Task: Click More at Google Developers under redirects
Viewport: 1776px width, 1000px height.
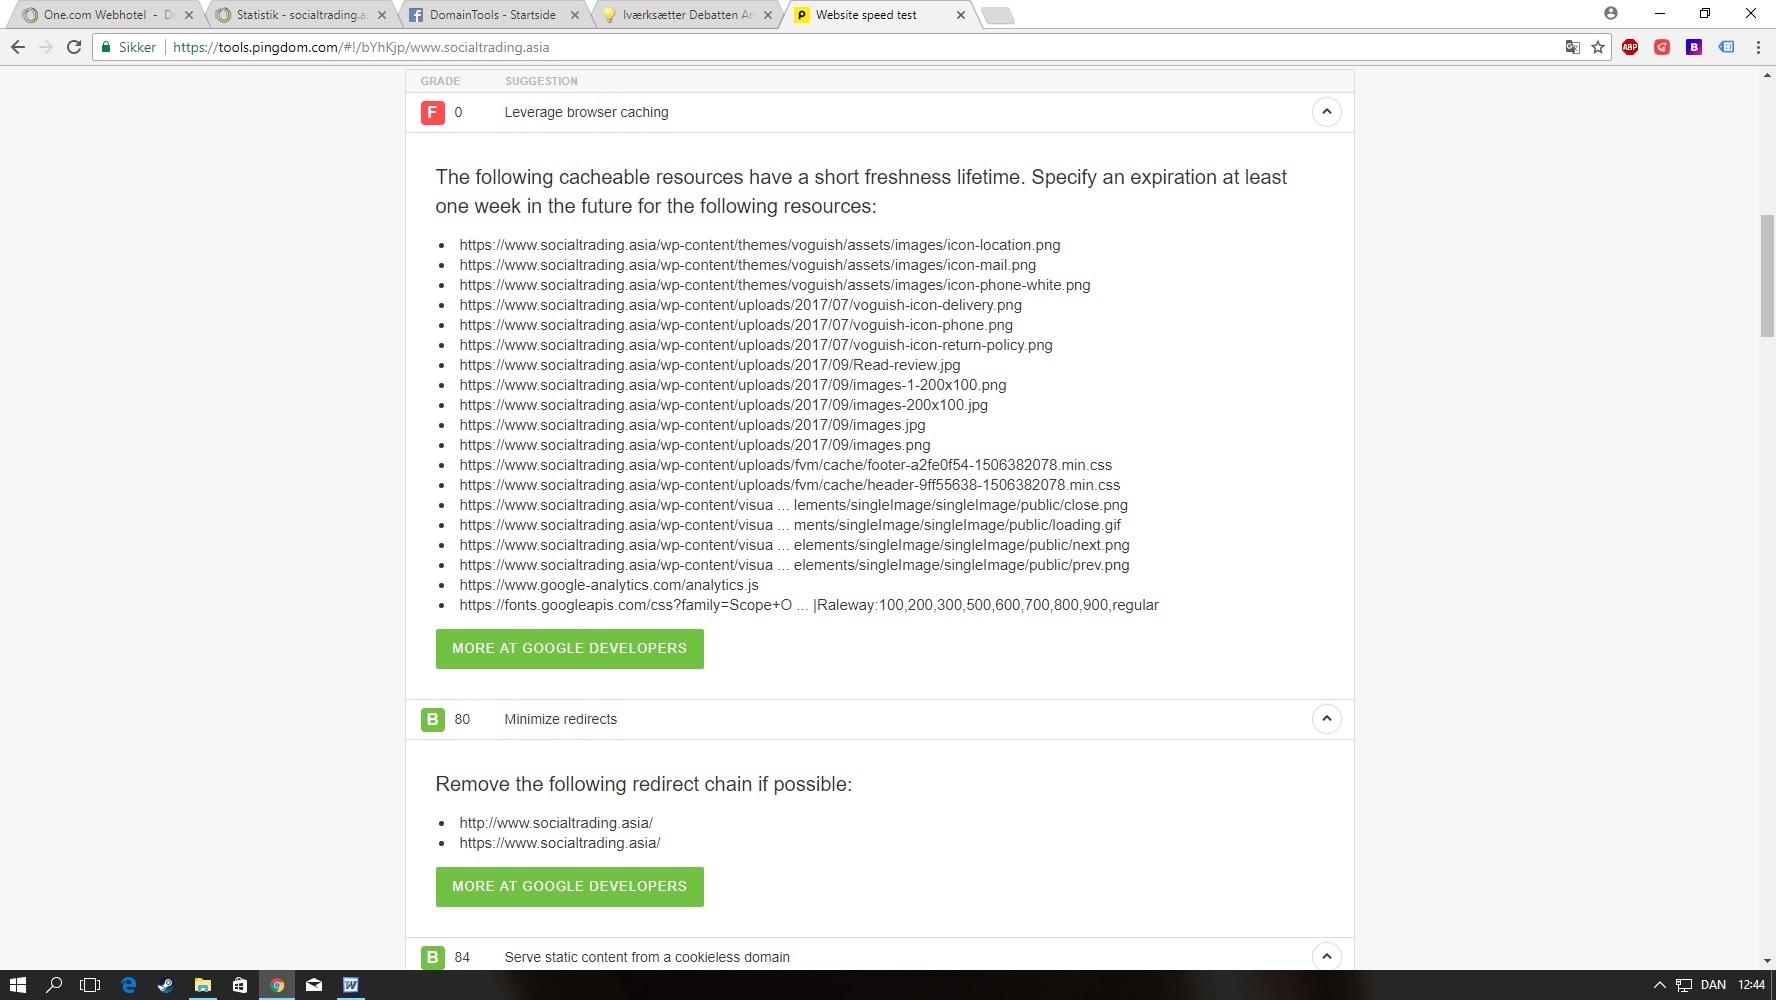Action: [x=569, y=887]
